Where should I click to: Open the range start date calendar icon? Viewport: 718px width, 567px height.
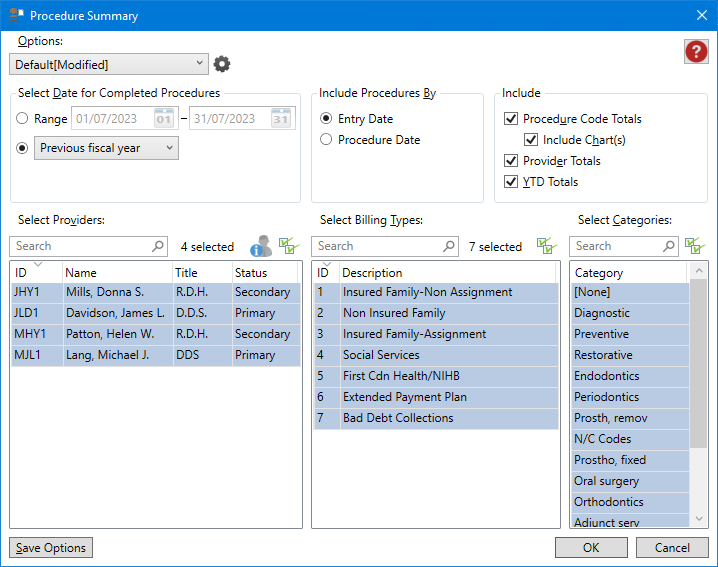(x=164, y=119)
